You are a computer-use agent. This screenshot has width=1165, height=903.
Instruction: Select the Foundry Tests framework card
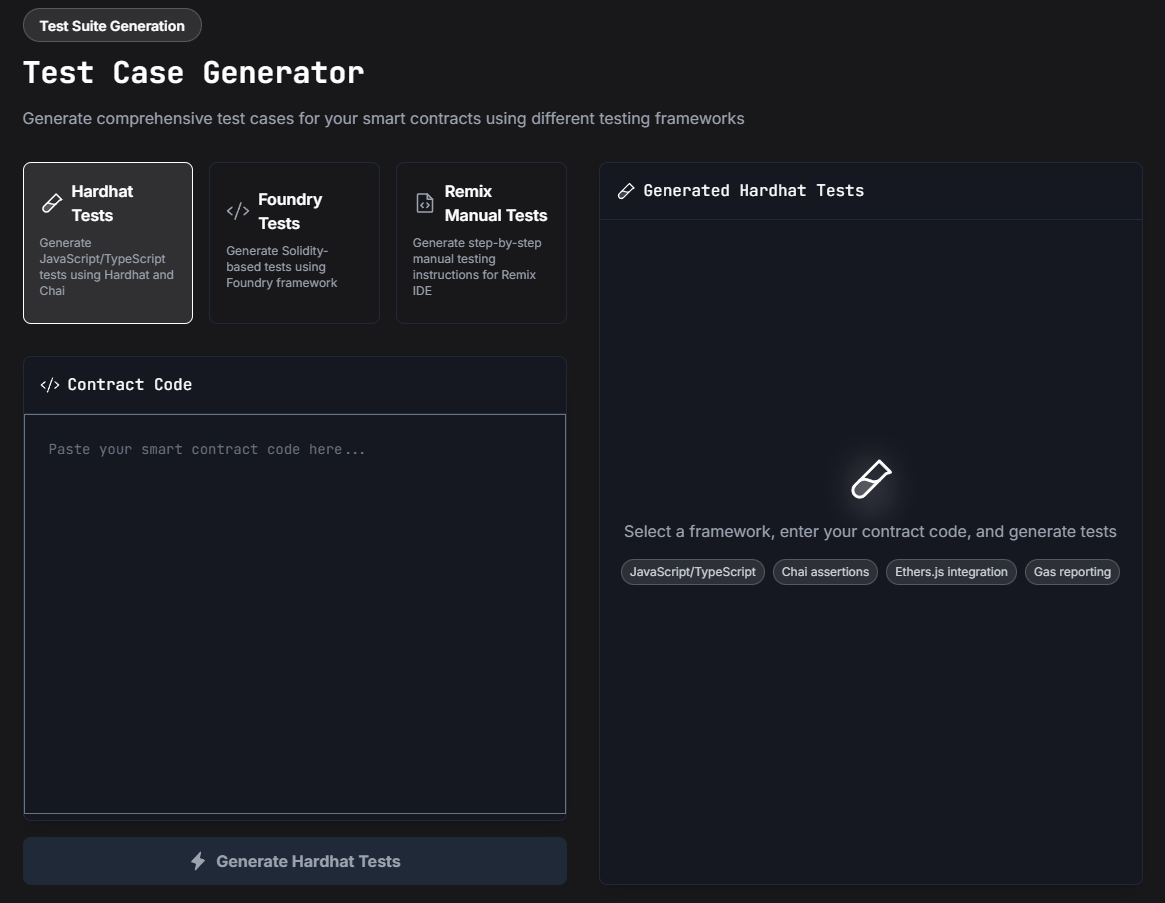(294, 243)
